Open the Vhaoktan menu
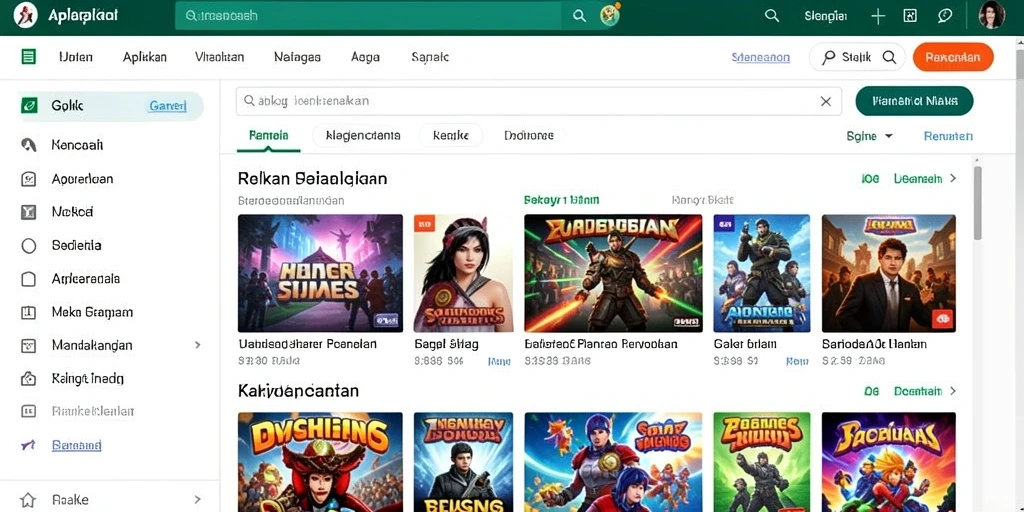 tap(219, 57)
